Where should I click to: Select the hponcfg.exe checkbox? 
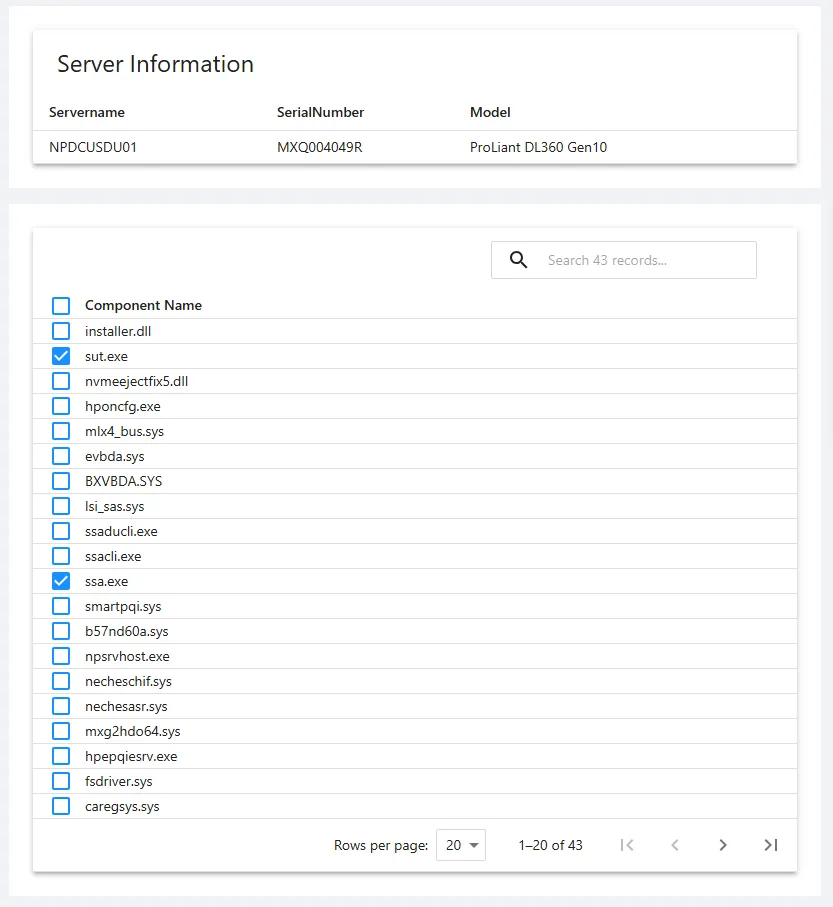(x=61, y=406)
